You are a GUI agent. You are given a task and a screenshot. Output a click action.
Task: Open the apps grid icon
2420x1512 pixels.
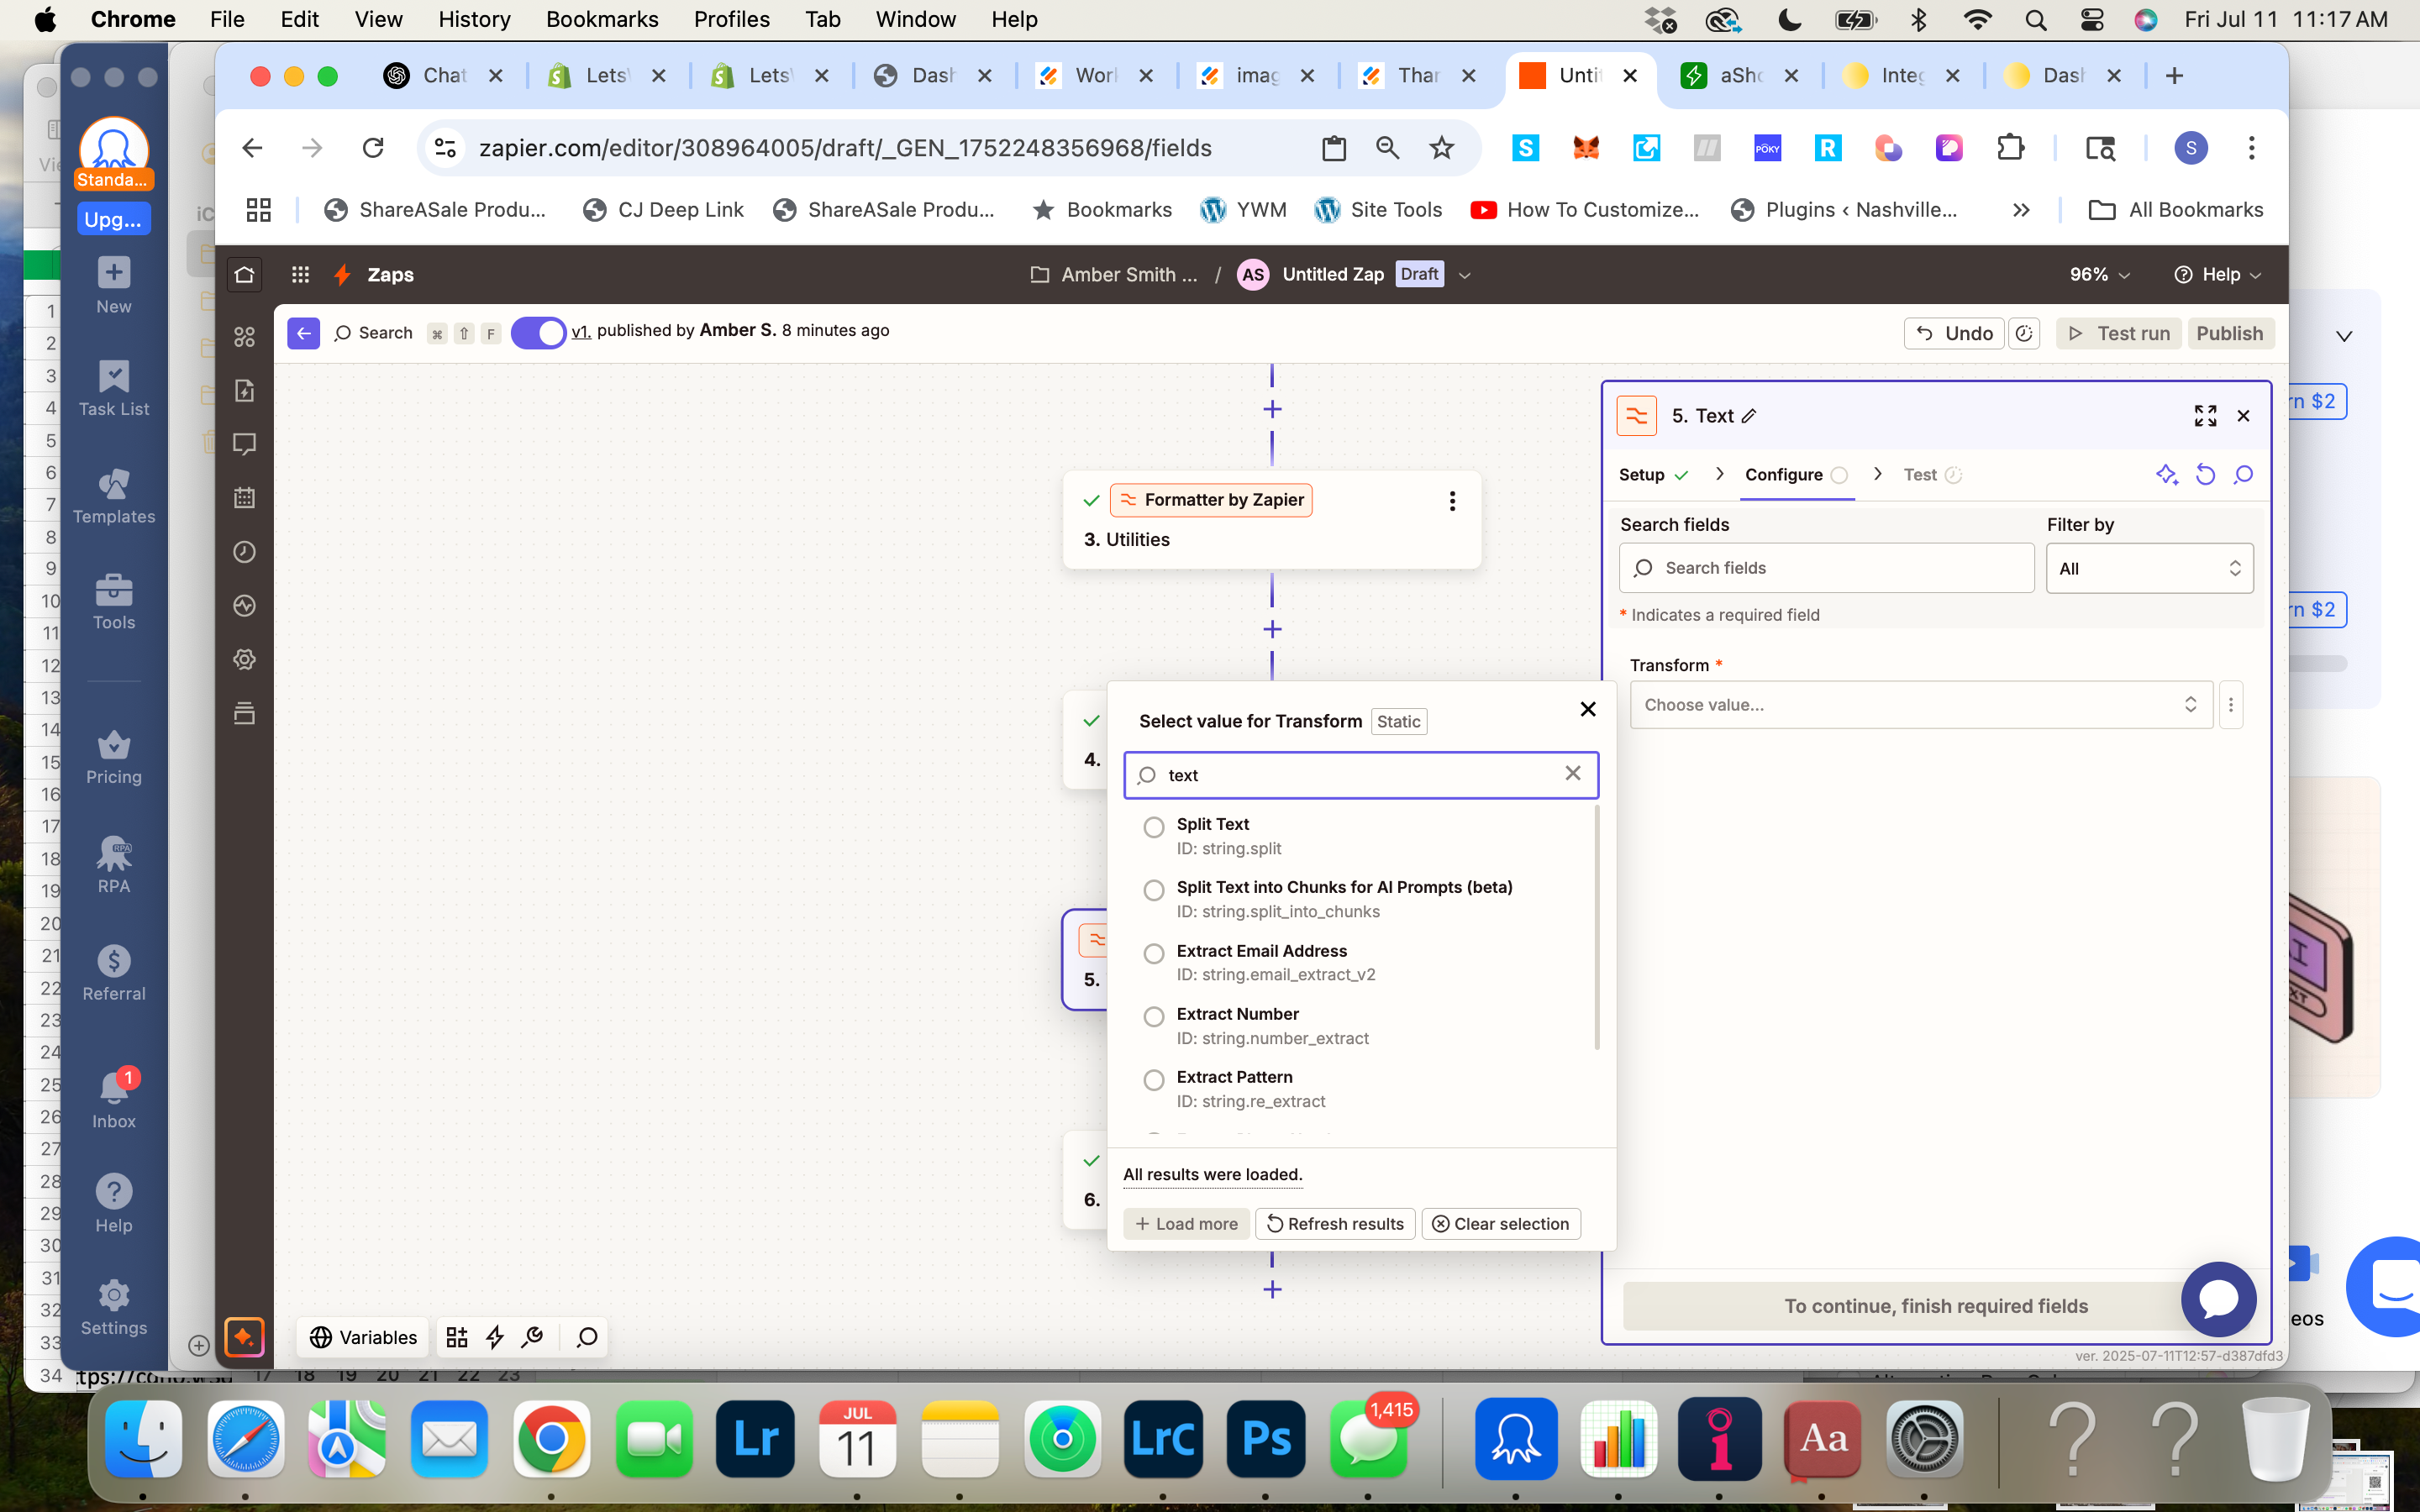coord(300,274)
